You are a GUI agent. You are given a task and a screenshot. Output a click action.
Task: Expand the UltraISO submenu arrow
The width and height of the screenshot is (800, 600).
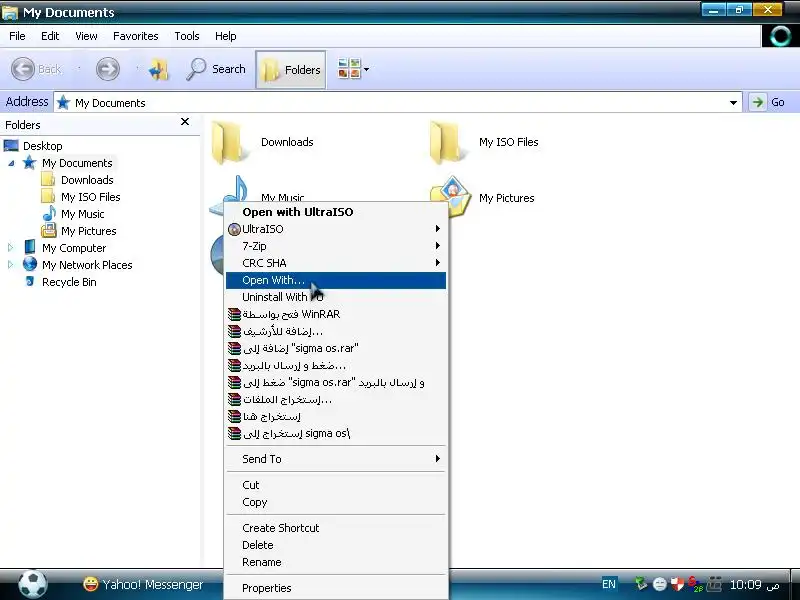437,229
